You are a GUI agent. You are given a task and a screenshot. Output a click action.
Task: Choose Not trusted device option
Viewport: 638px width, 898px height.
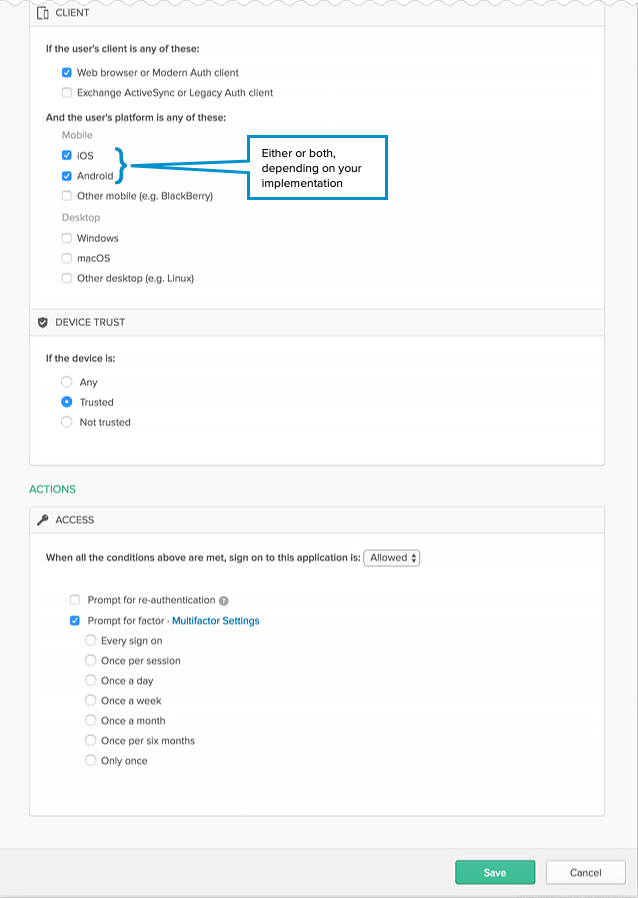[x=67, y=422]
